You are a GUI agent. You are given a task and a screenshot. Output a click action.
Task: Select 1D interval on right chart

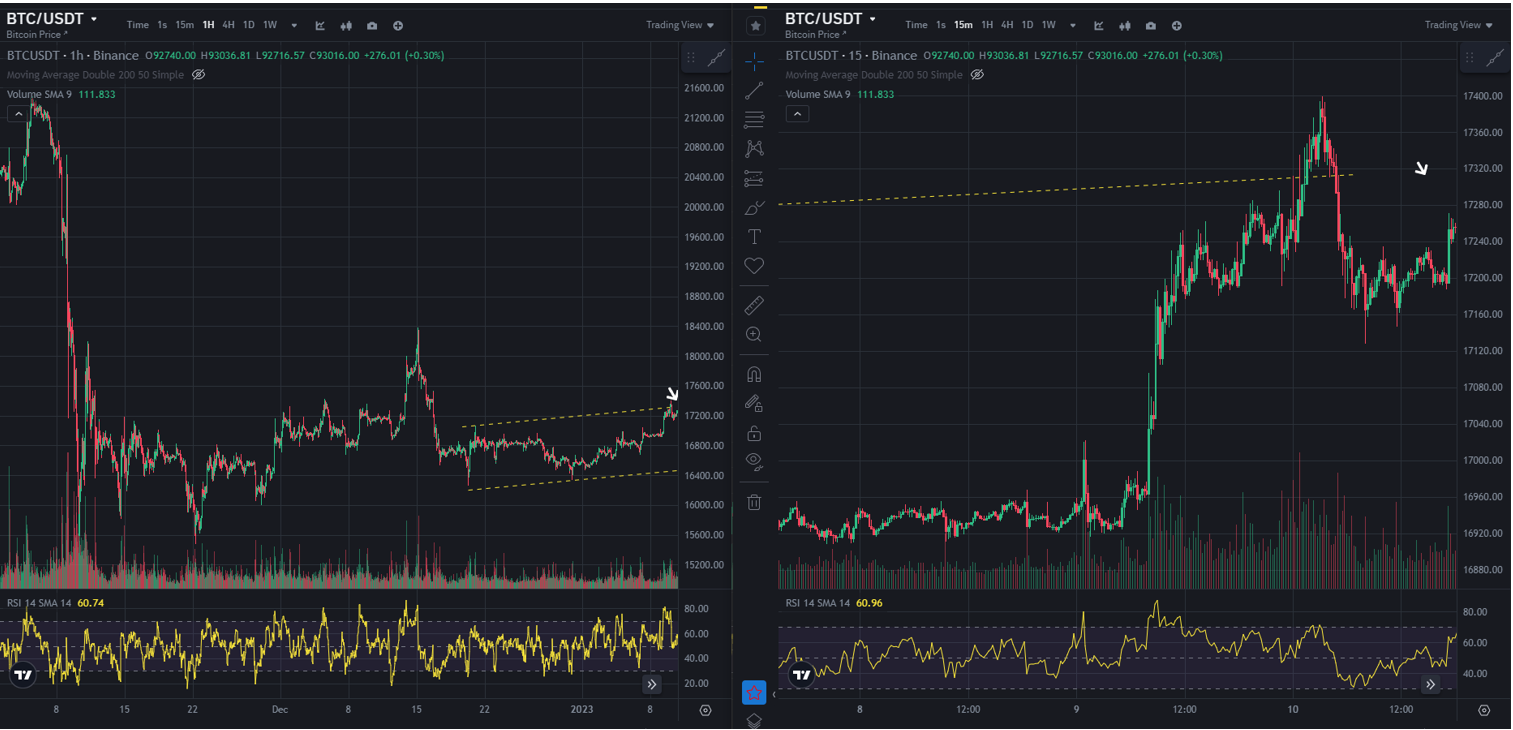pos(1028,25)
